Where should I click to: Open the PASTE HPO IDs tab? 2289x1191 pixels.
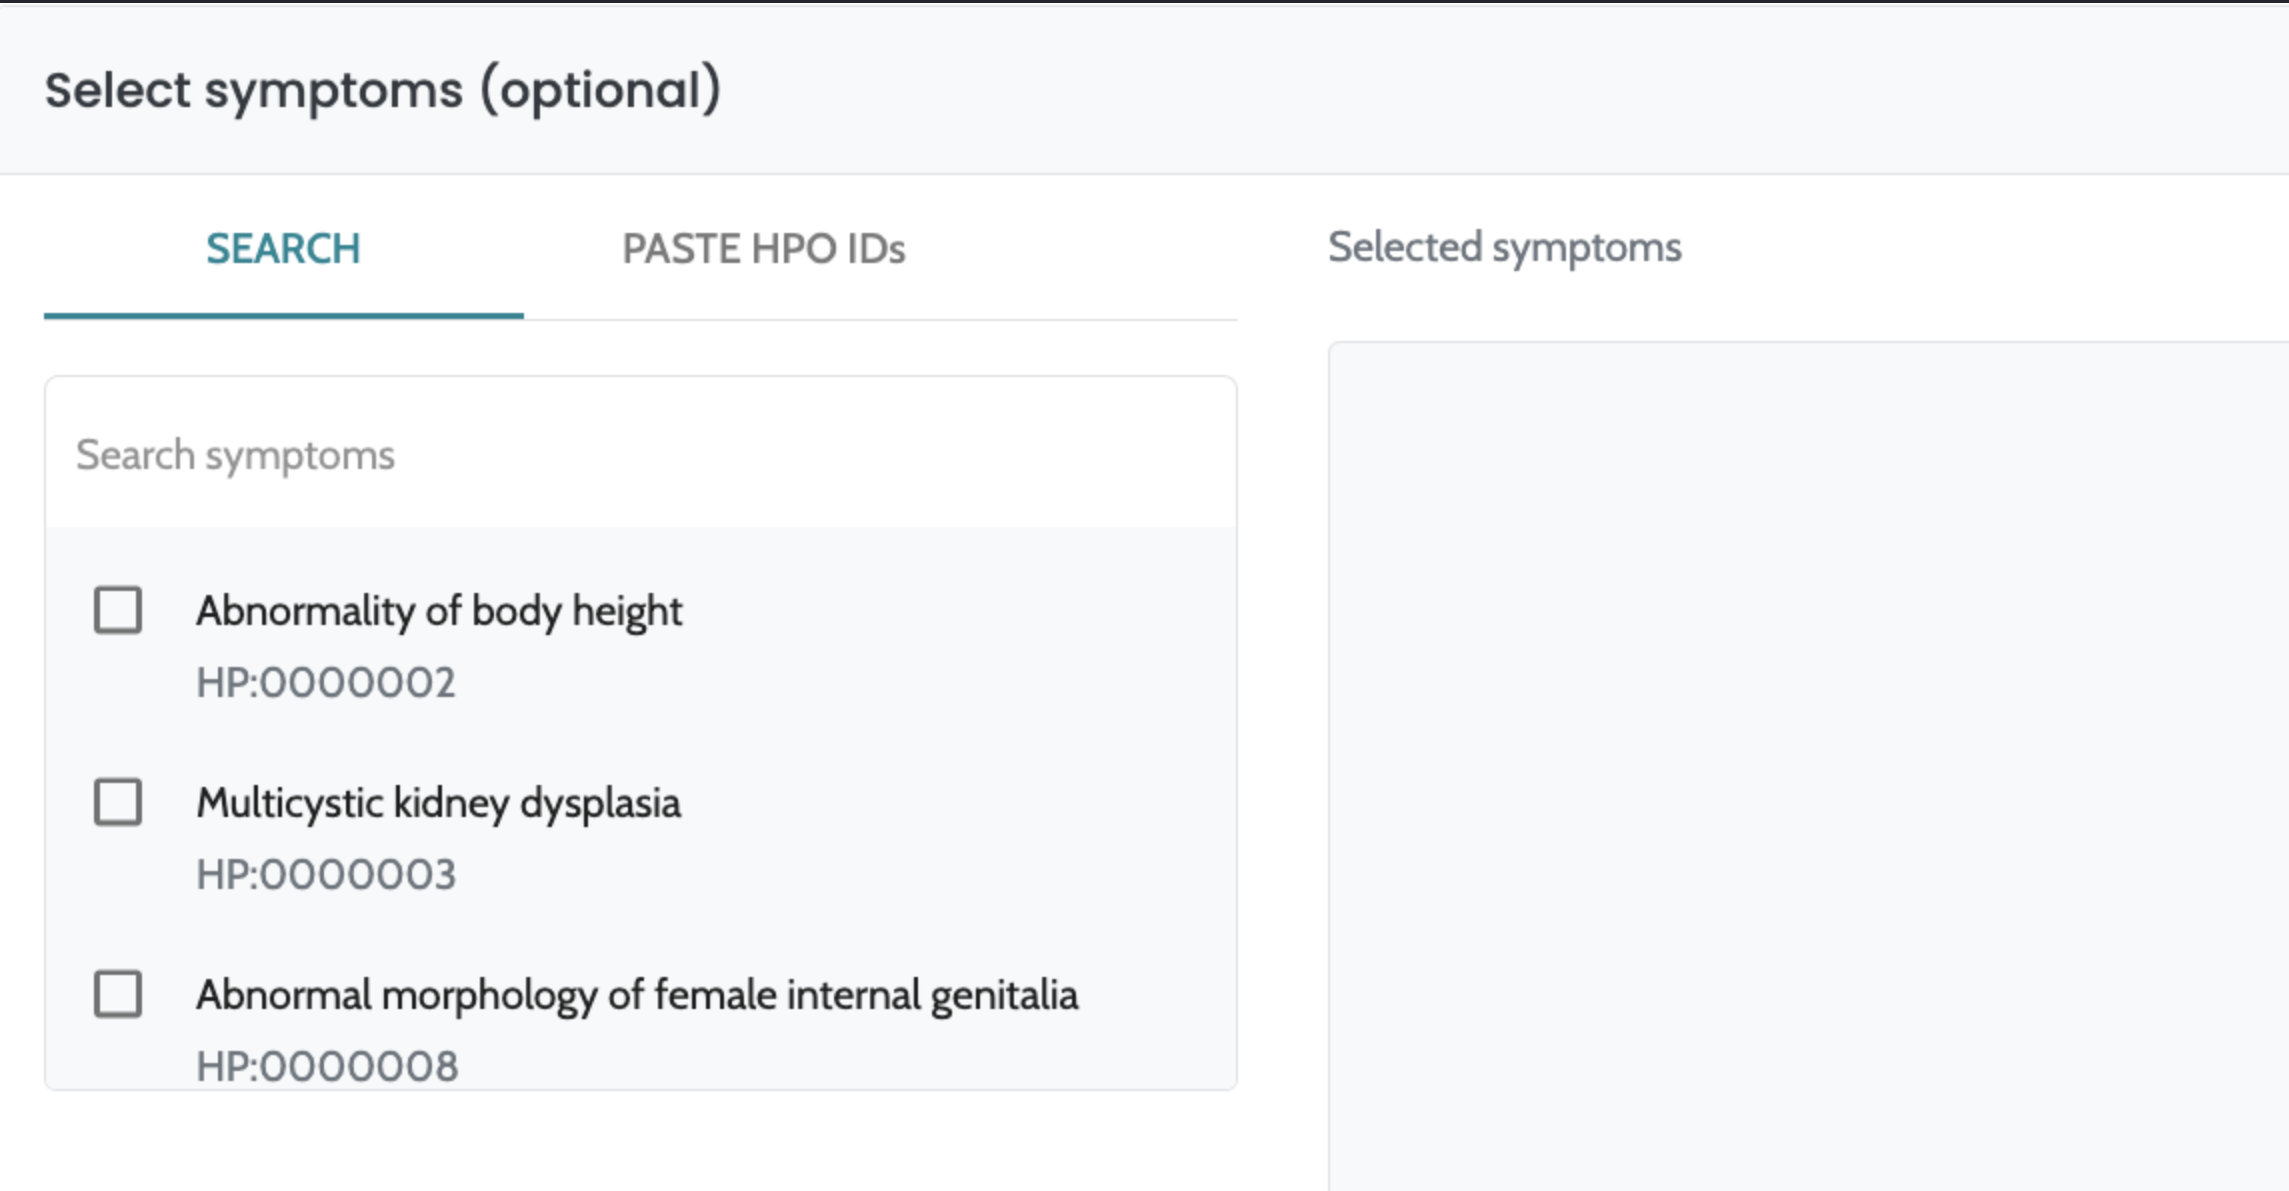pos(763,249)
